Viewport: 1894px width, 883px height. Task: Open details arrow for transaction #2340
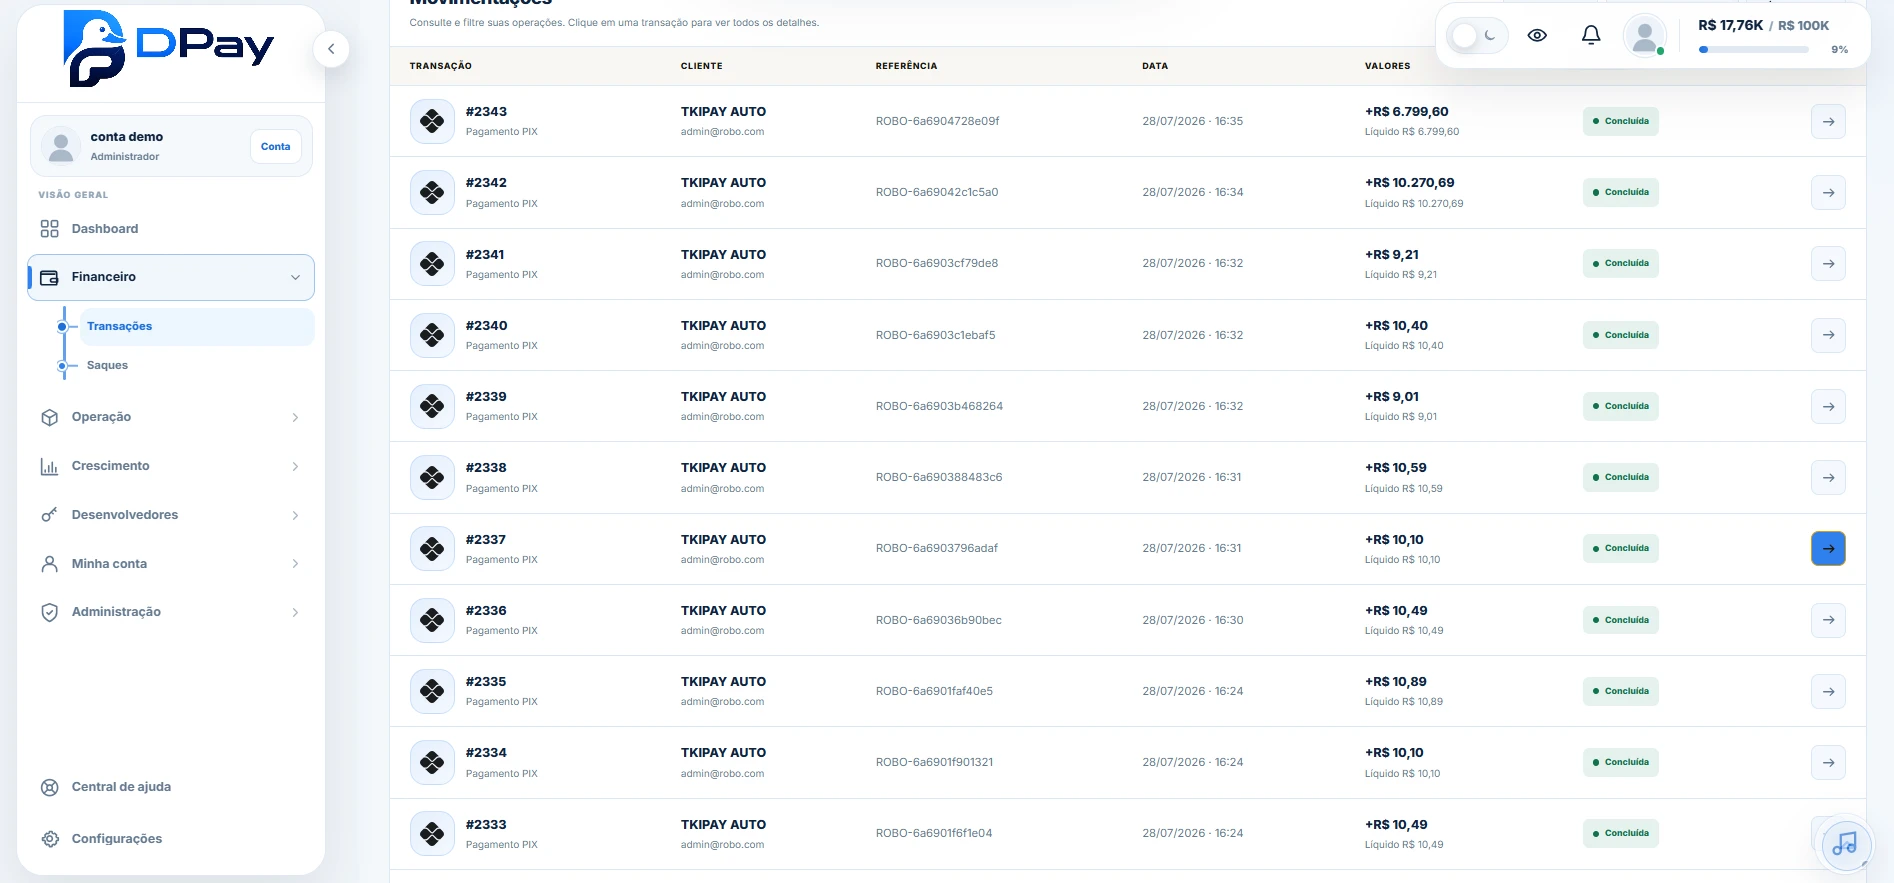(1828, 335)
